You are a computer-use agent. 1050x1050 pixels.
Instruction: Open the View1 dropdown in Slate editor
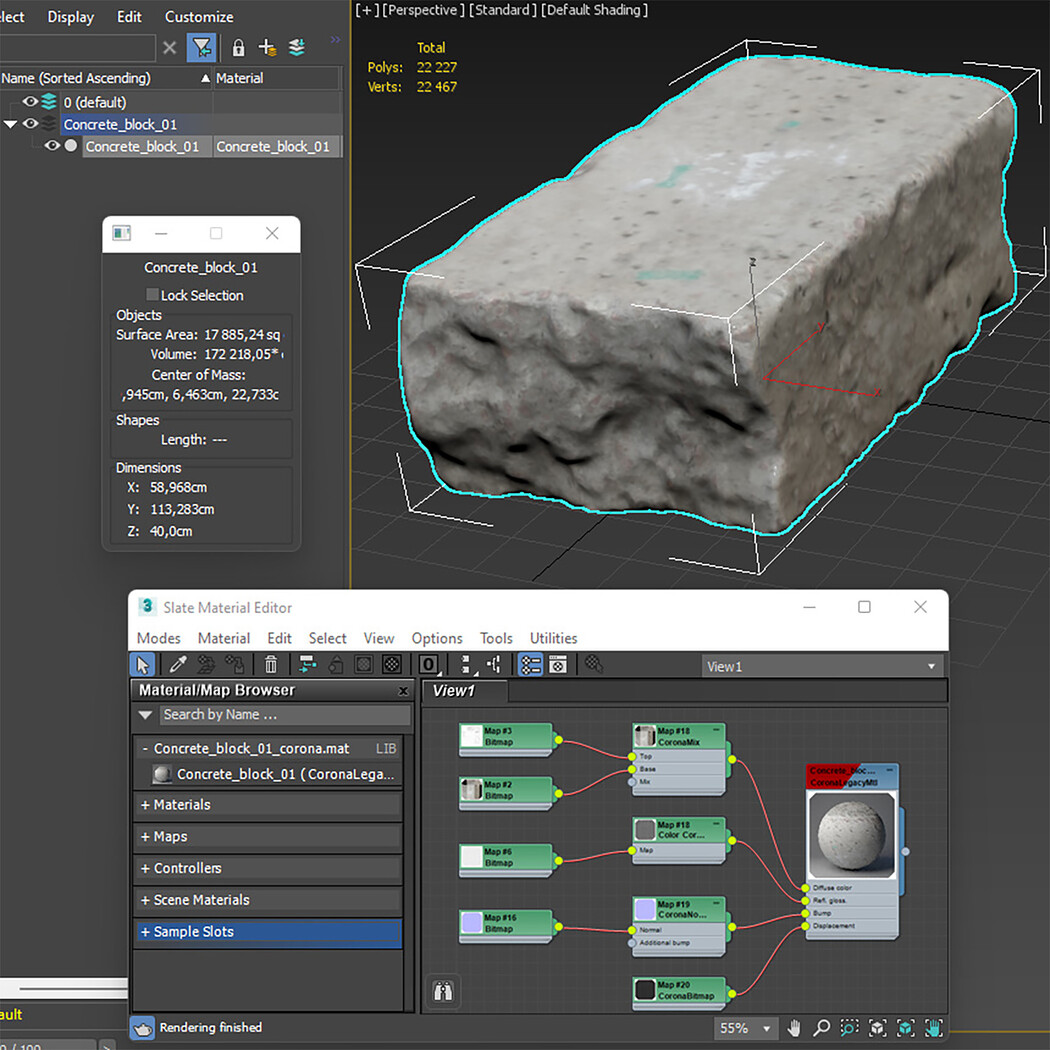pos(822,667)
